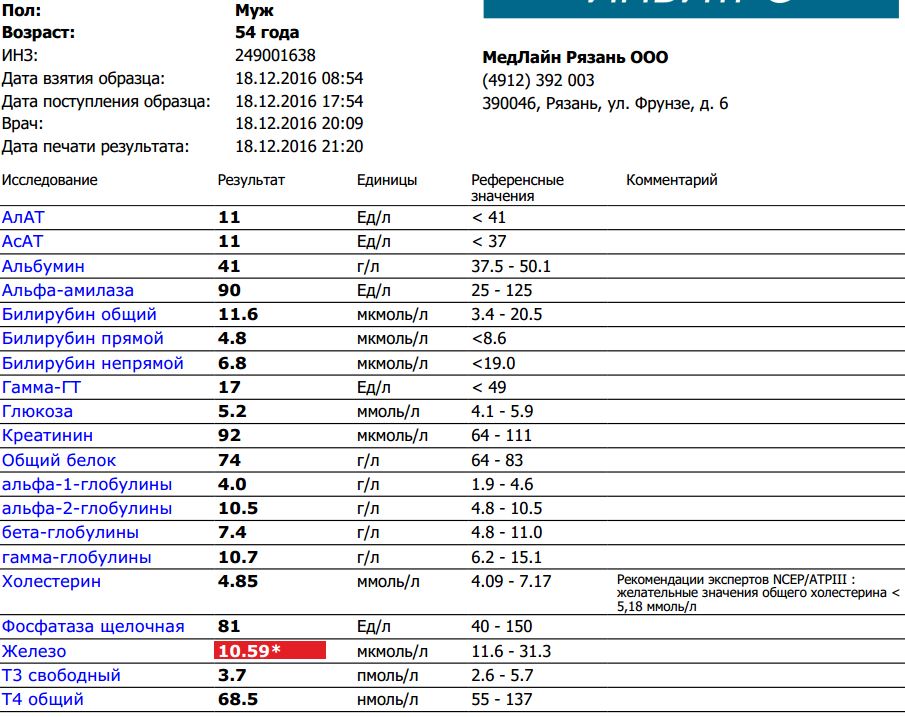Click the Результат column header
905x717 pixels.
pos(251,181)
